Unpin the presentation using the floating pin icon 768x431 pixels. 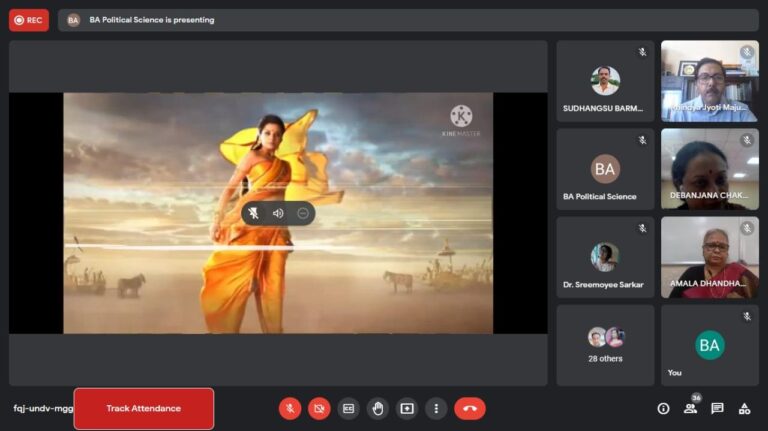pyautogui.click(x=254, y=213)
